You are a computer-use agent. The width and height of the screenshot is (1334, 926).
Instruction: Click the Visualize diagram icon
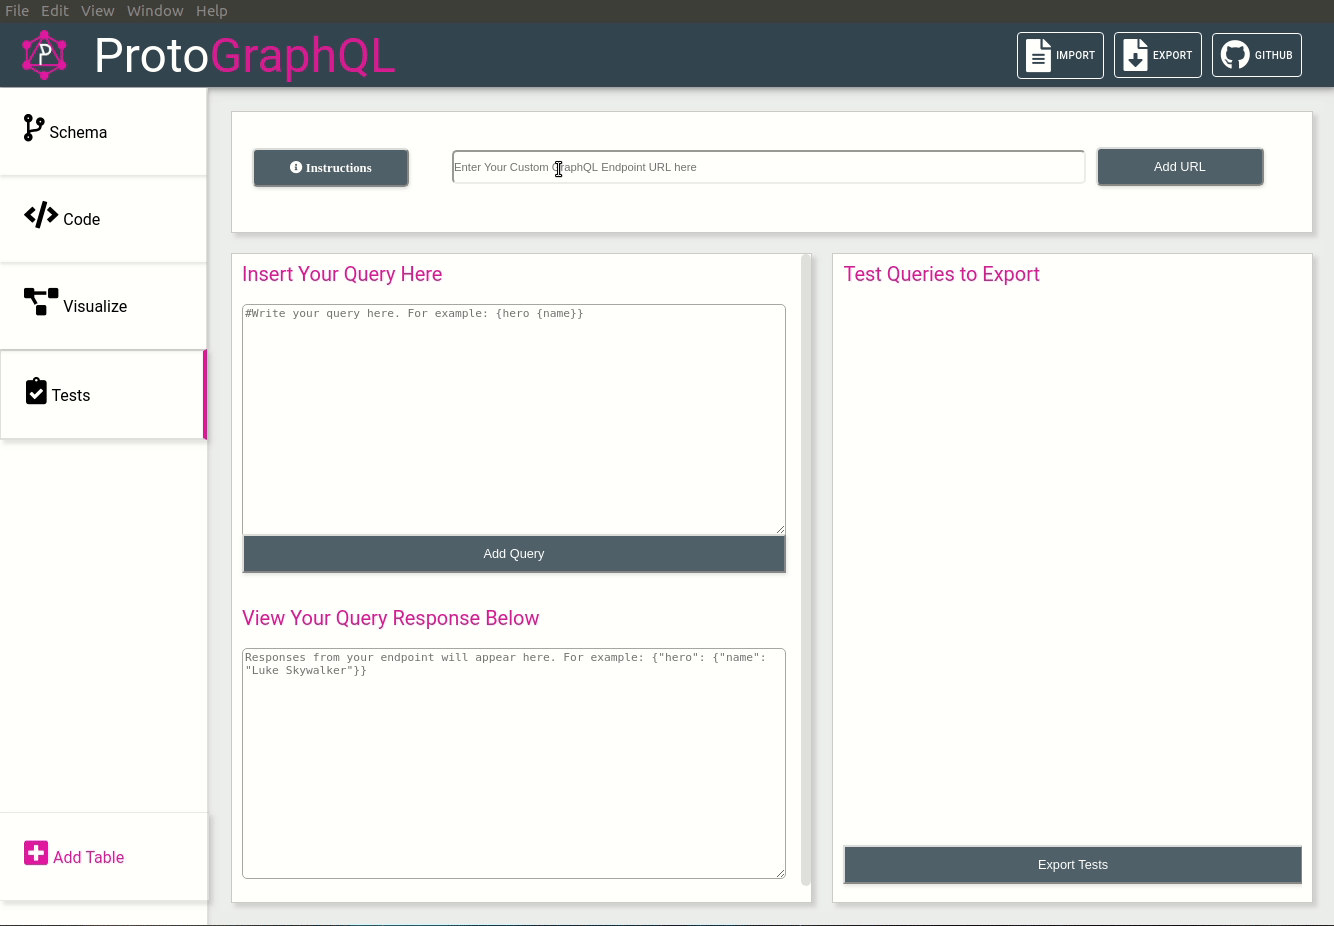point(41,302)
